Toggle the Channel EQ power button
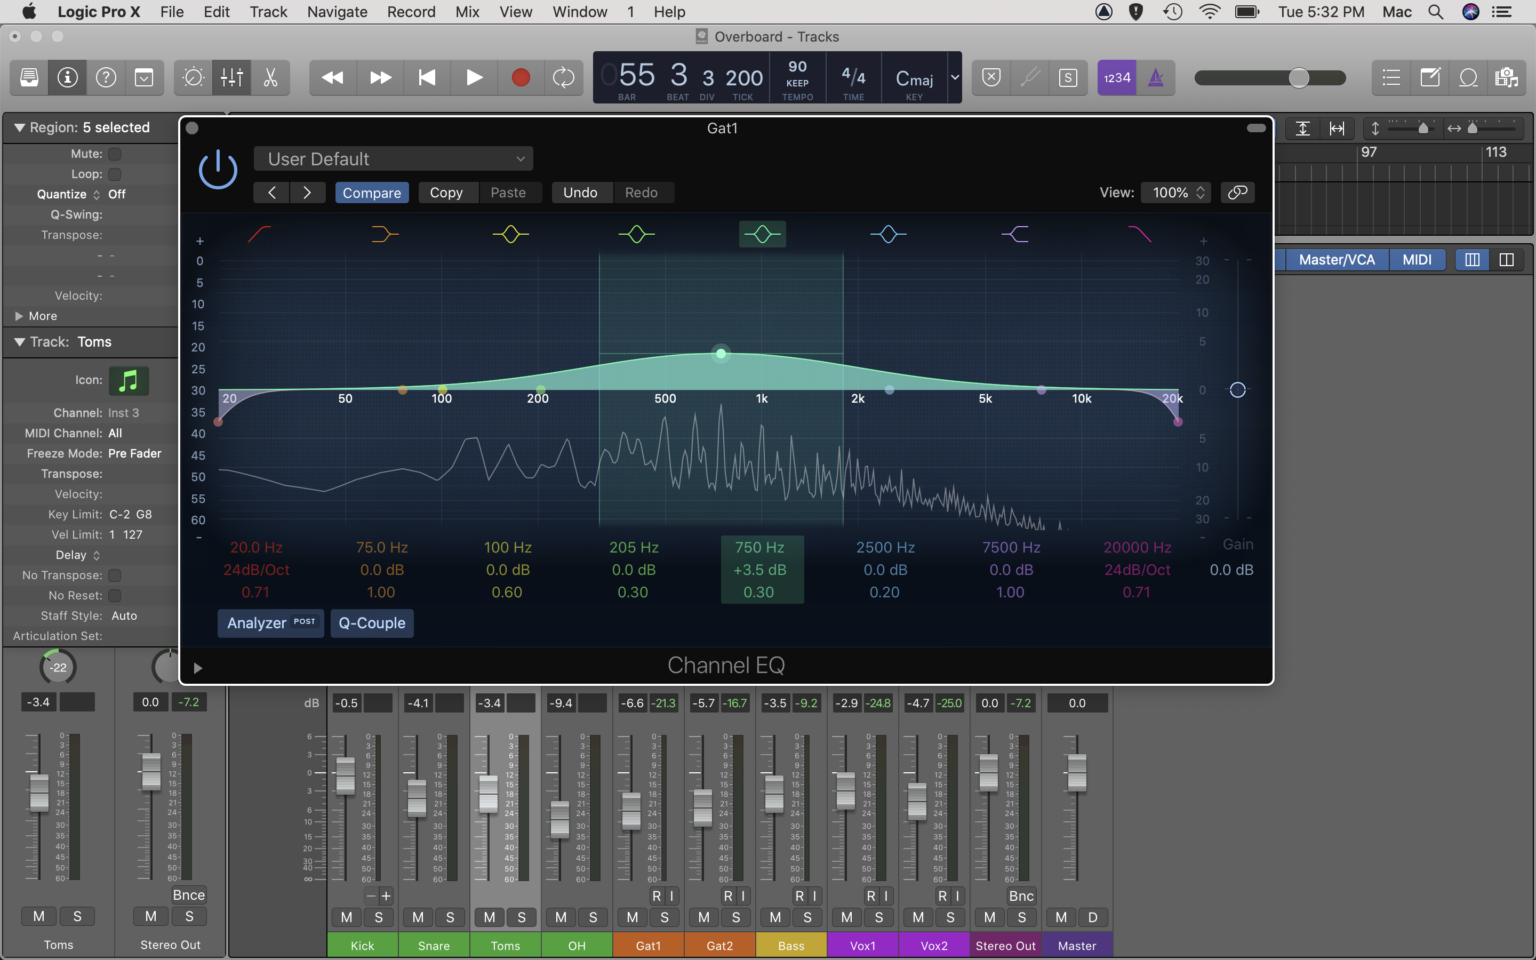The width and height of the screenshot is (1536, 960). click(x=217, y=168)
